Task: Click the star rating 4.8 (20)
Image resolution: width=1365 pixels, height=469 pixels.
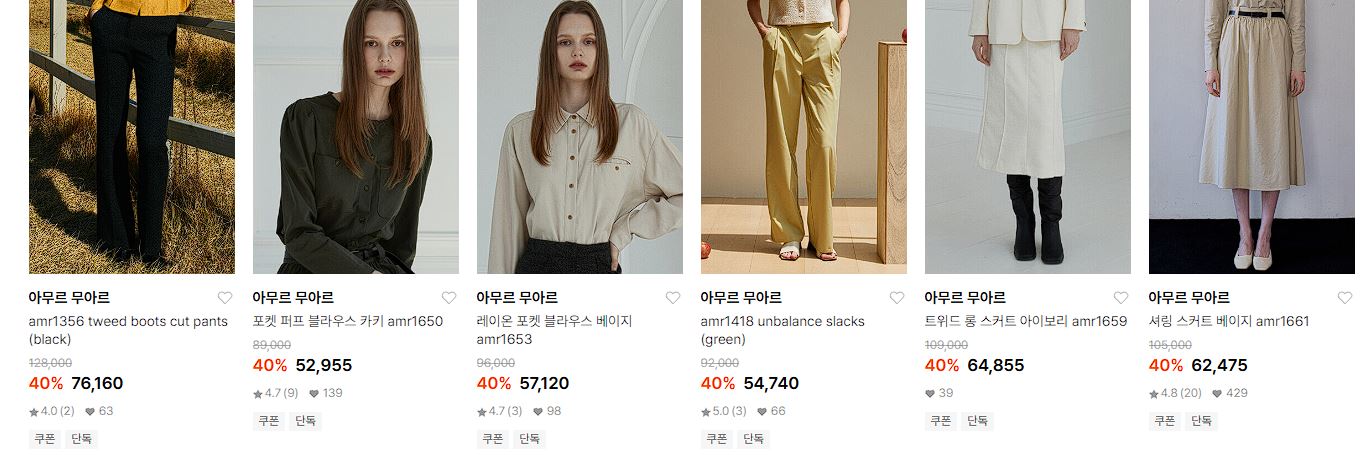Action: pos(1175,393)
